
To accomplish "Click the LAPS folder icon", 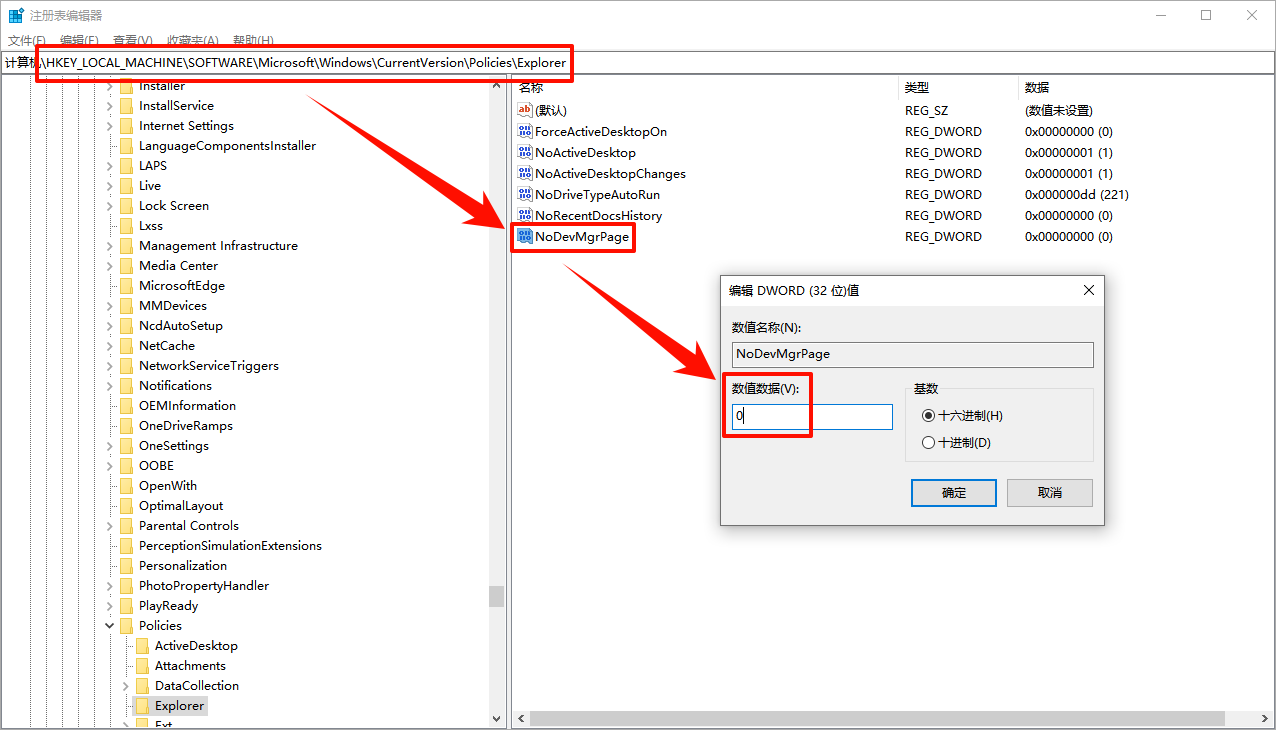I will (126, 165).
